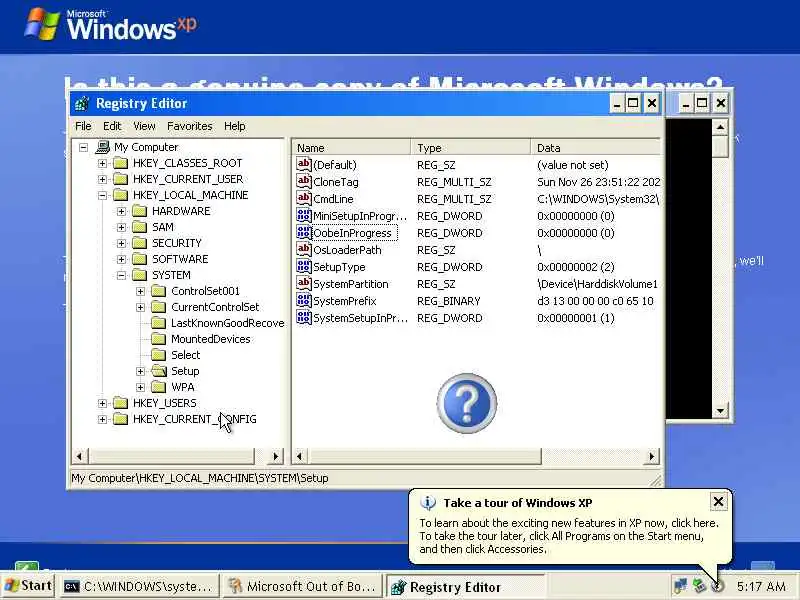Click the values pane horizontal scrollbar thumb

pyautogui.click(x=424, y=456)
